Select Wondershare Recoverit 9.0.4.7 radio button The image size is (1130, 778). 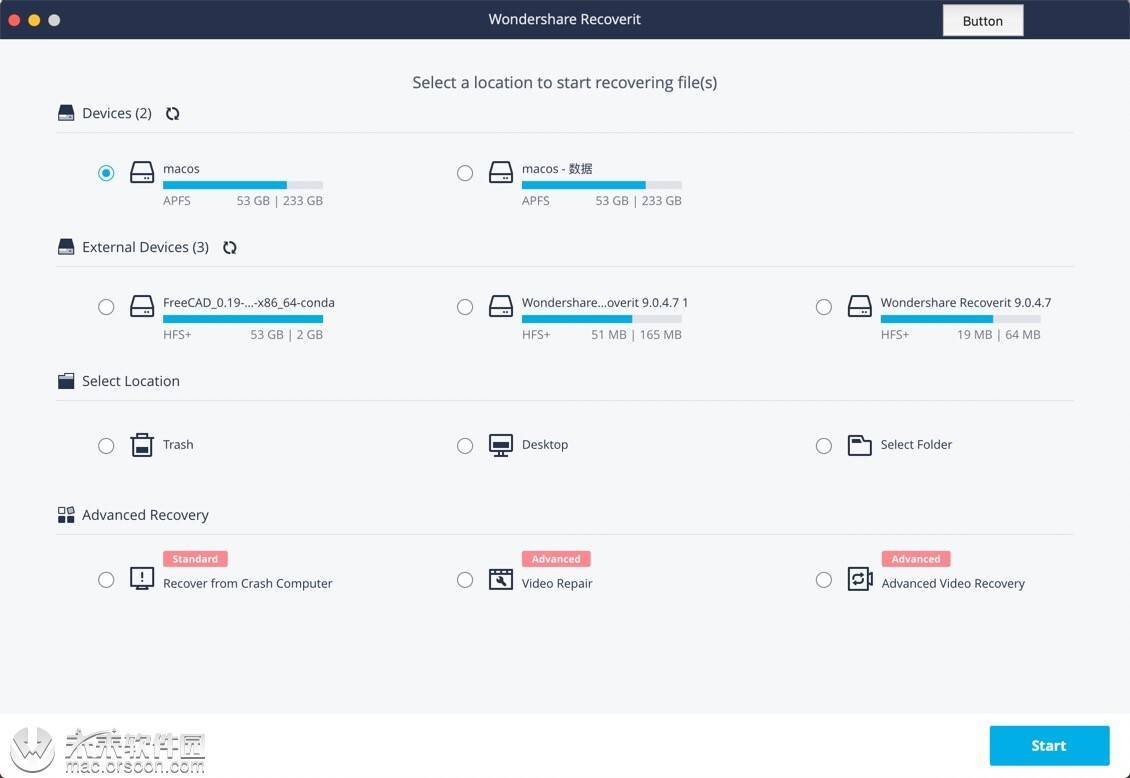click(824, 307)
